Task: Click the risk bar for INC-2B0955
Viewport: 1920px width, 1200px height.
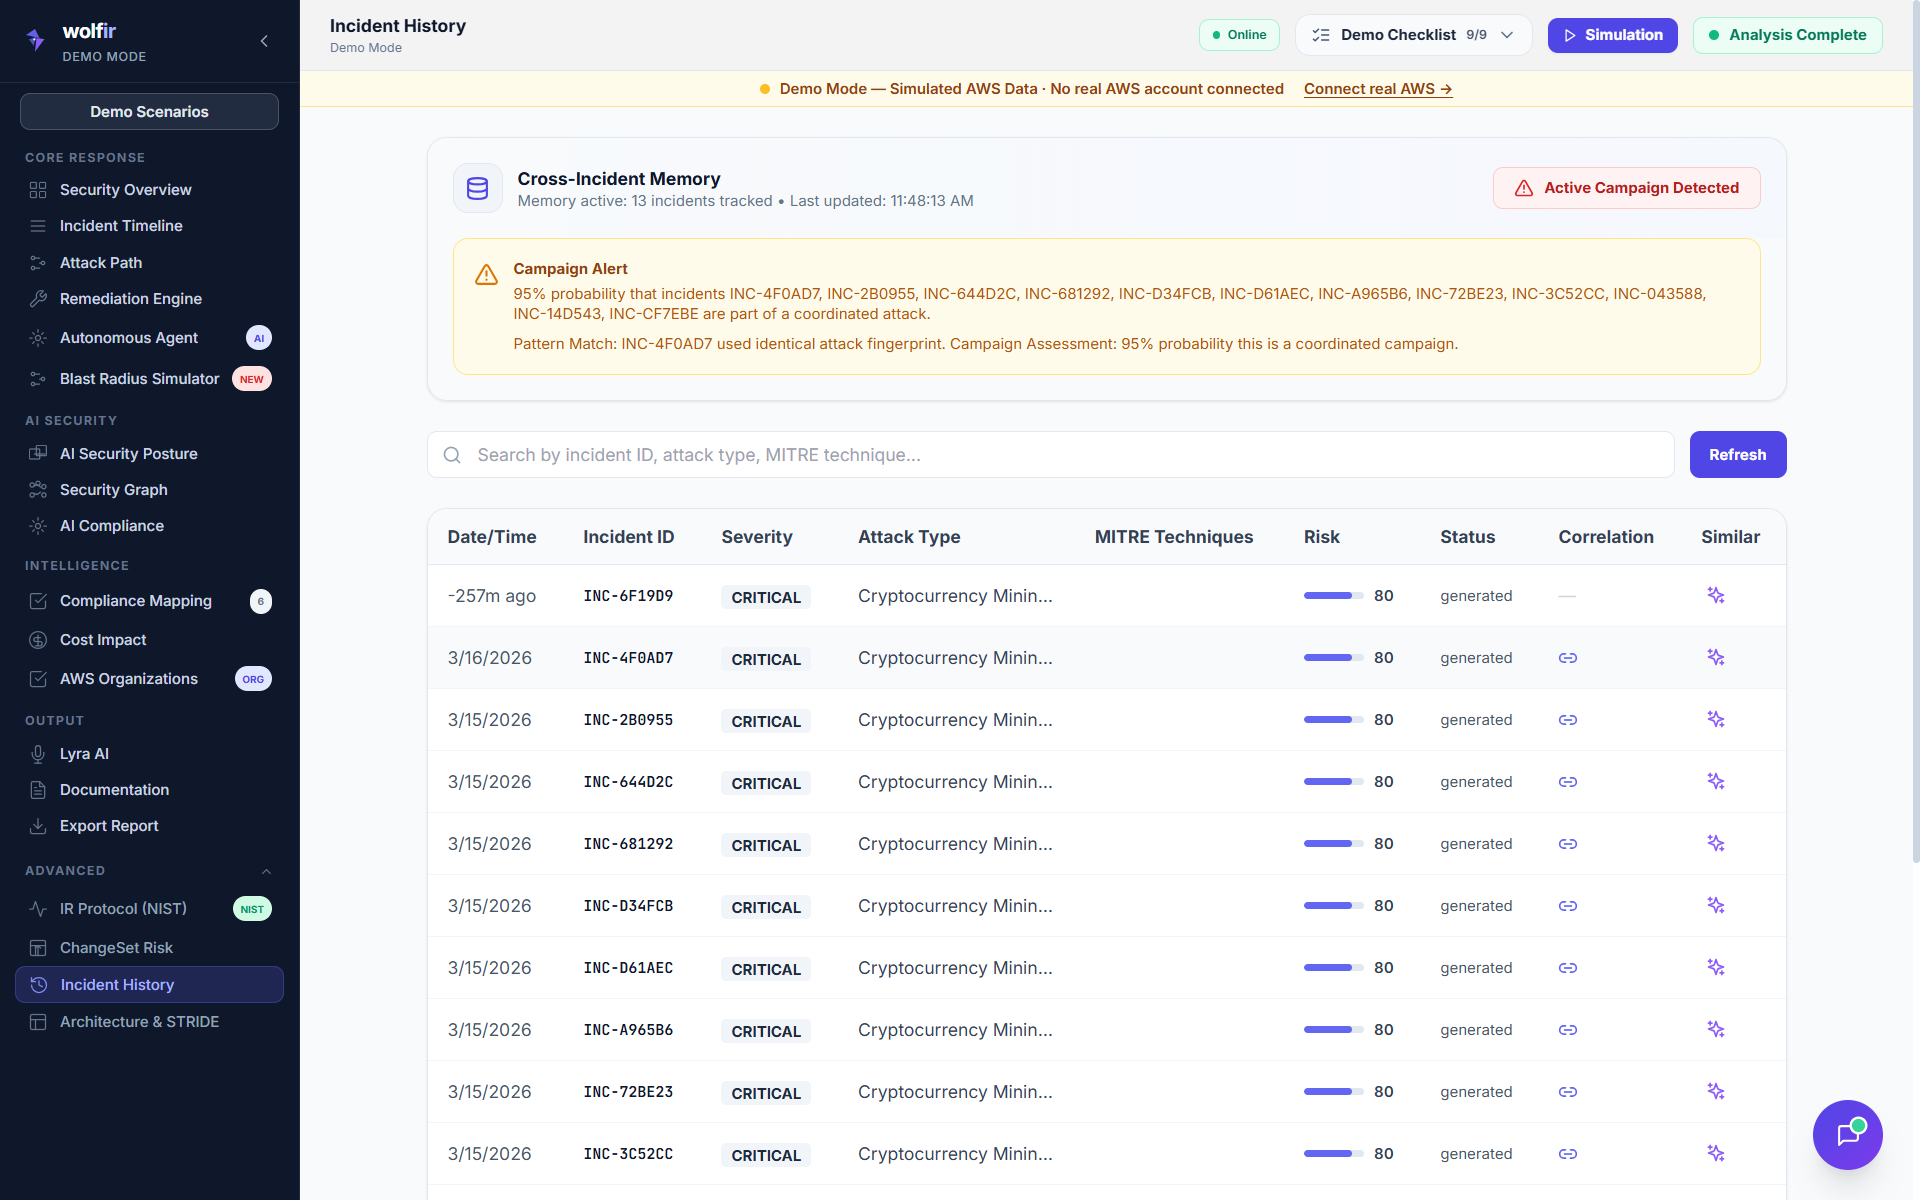Action: tap(1332, 720)
